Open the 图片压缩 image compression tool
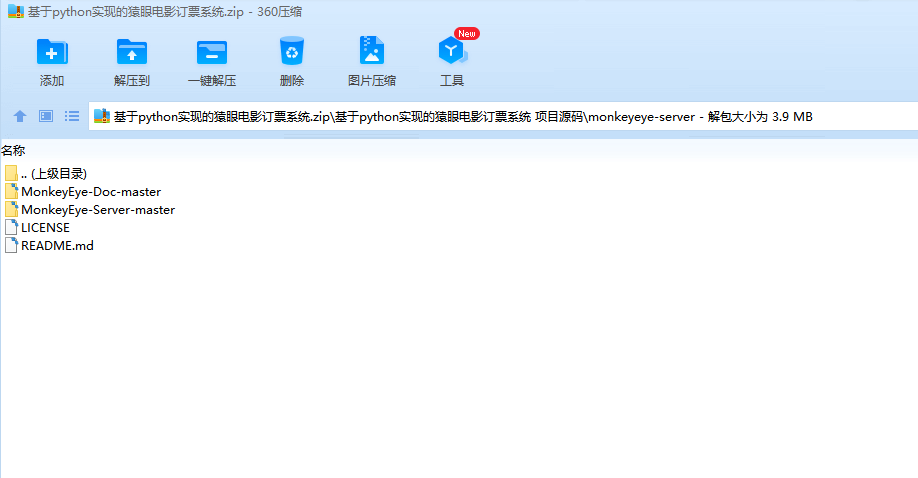This screenshot has height=478, width=918. click(x=372, y=50)
